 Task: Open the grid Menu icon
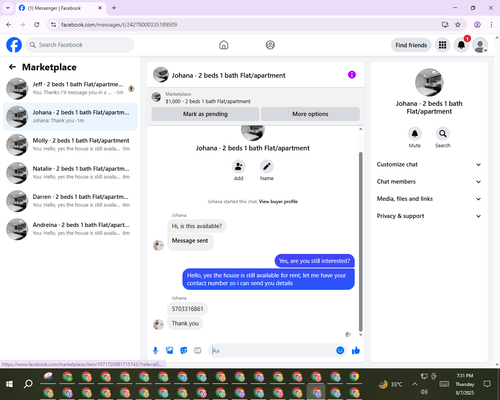coord(442,45)
